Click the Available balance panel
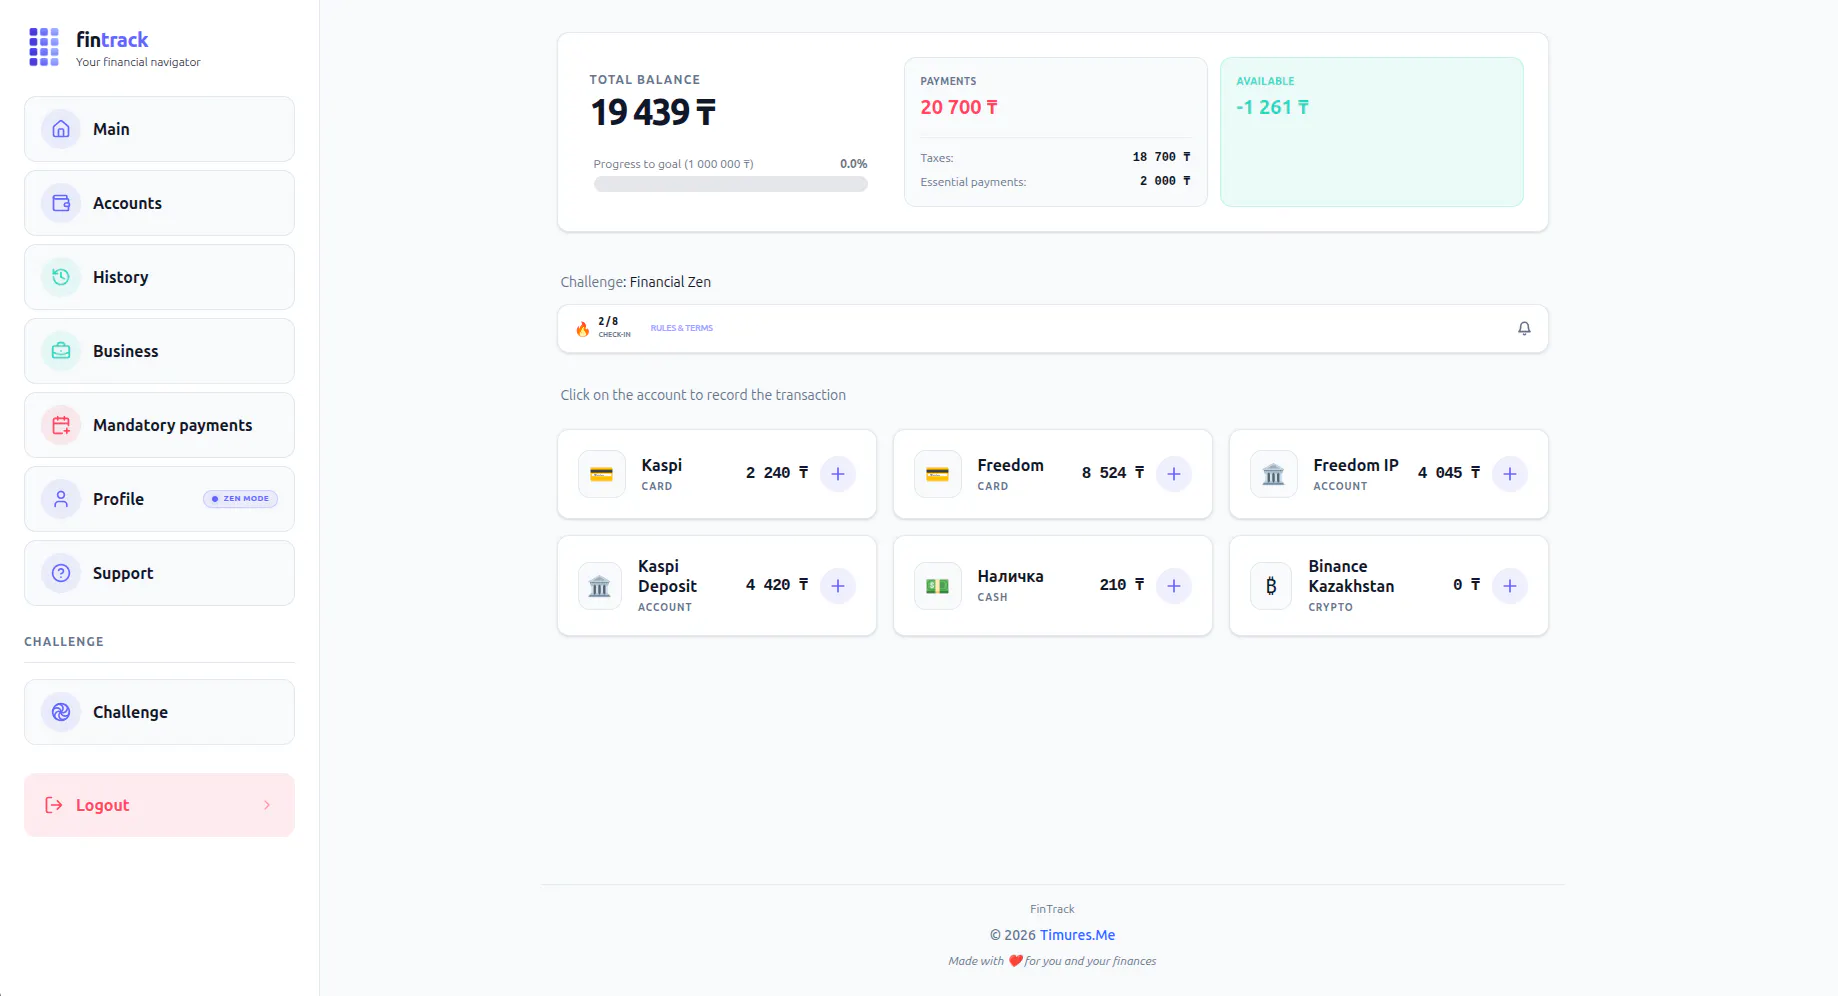 (x=1371, y=132)
